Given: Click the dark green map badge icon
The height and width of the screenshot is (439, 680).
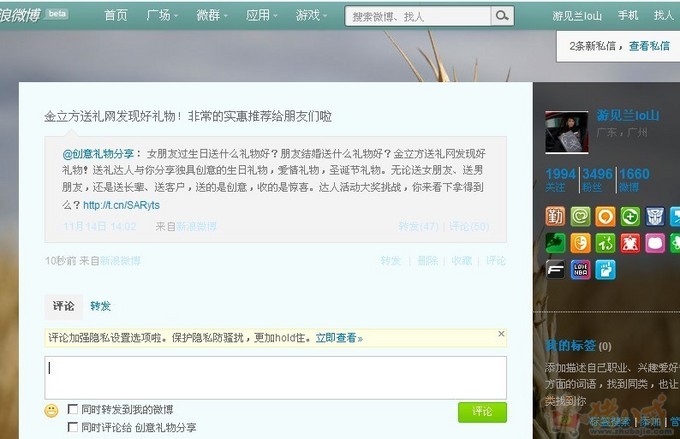Looking at the screenshot, I should (555, 243).
